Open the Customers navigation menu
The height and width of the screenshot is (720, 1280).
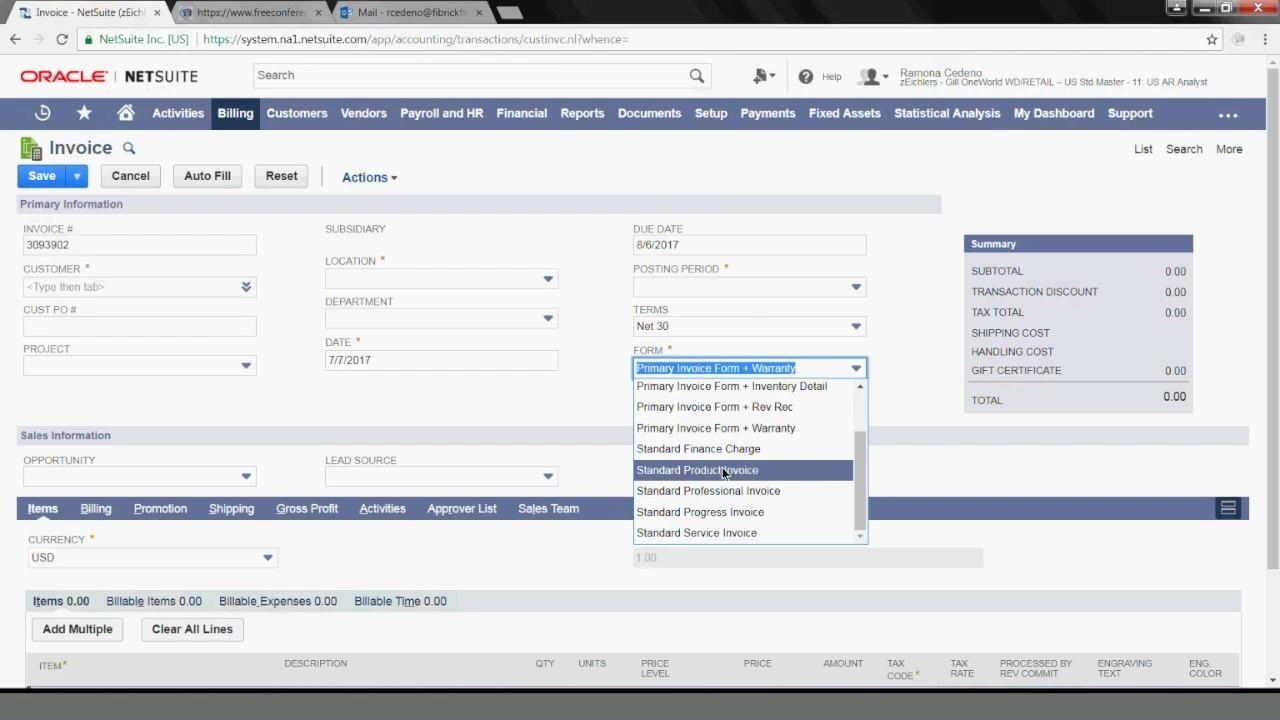(297, 113)
